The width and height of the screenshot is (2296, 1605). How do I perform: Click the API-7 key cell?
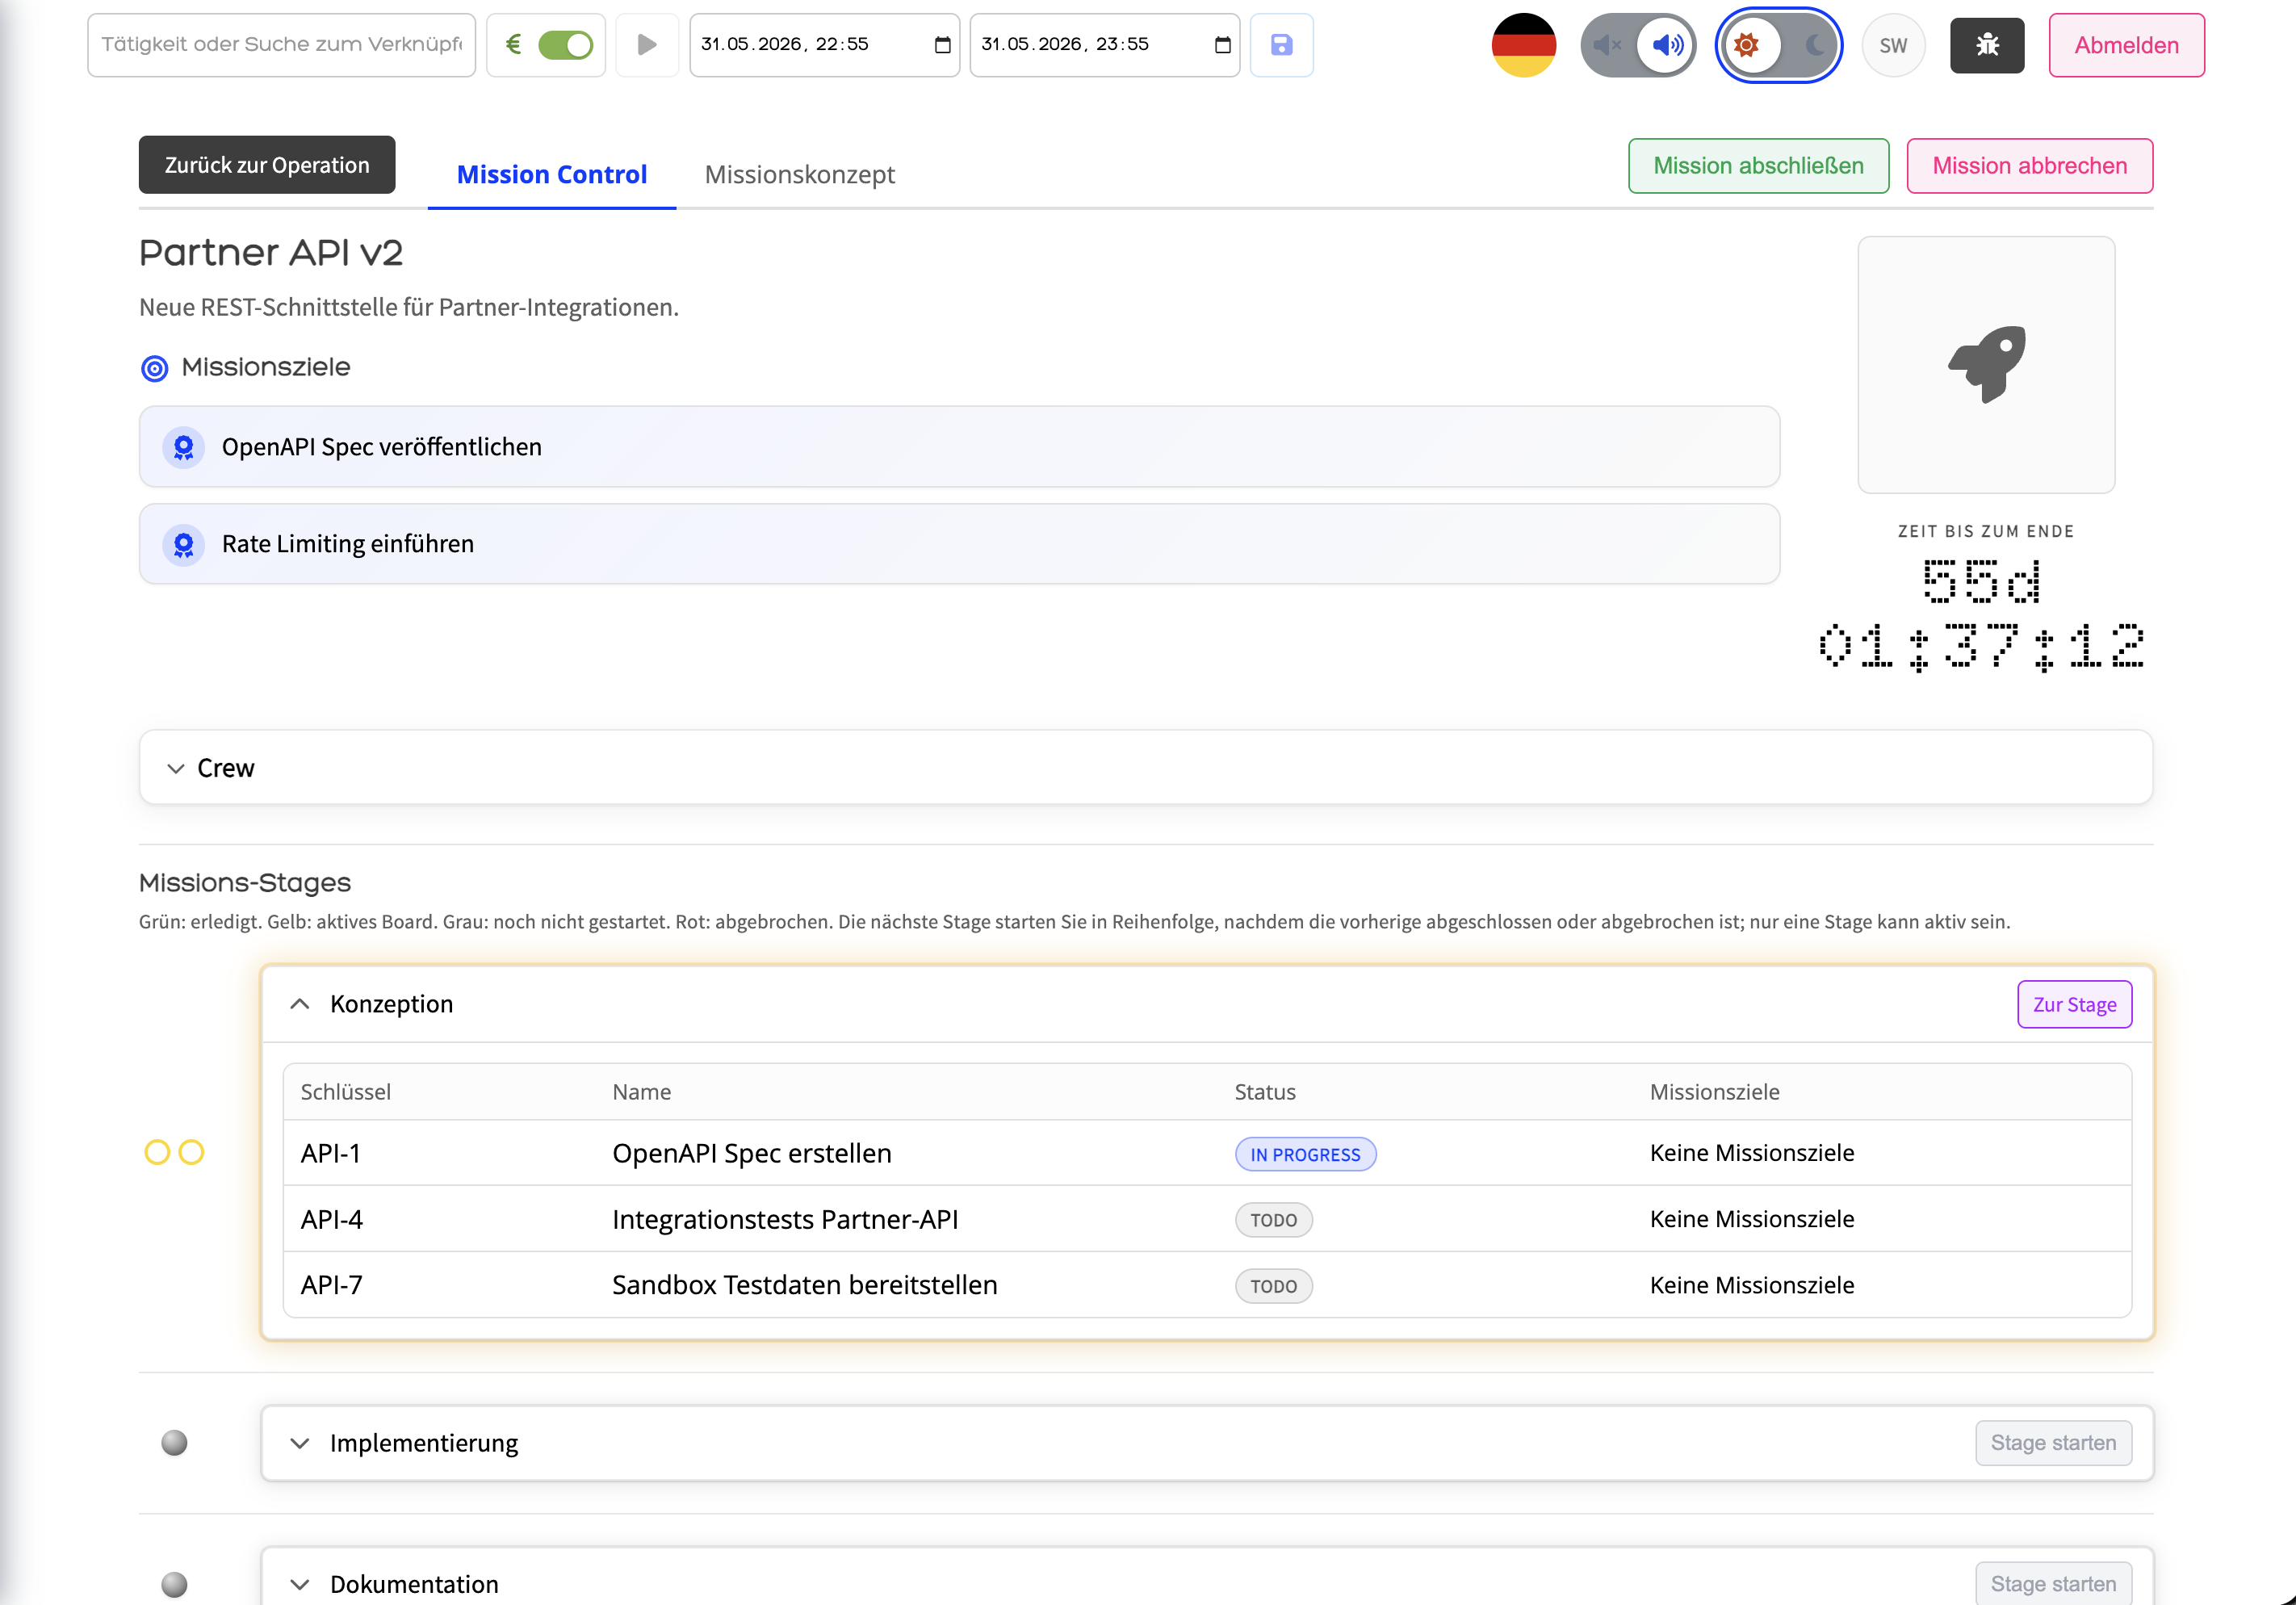pyautogui.click(x=332, y=1285)
